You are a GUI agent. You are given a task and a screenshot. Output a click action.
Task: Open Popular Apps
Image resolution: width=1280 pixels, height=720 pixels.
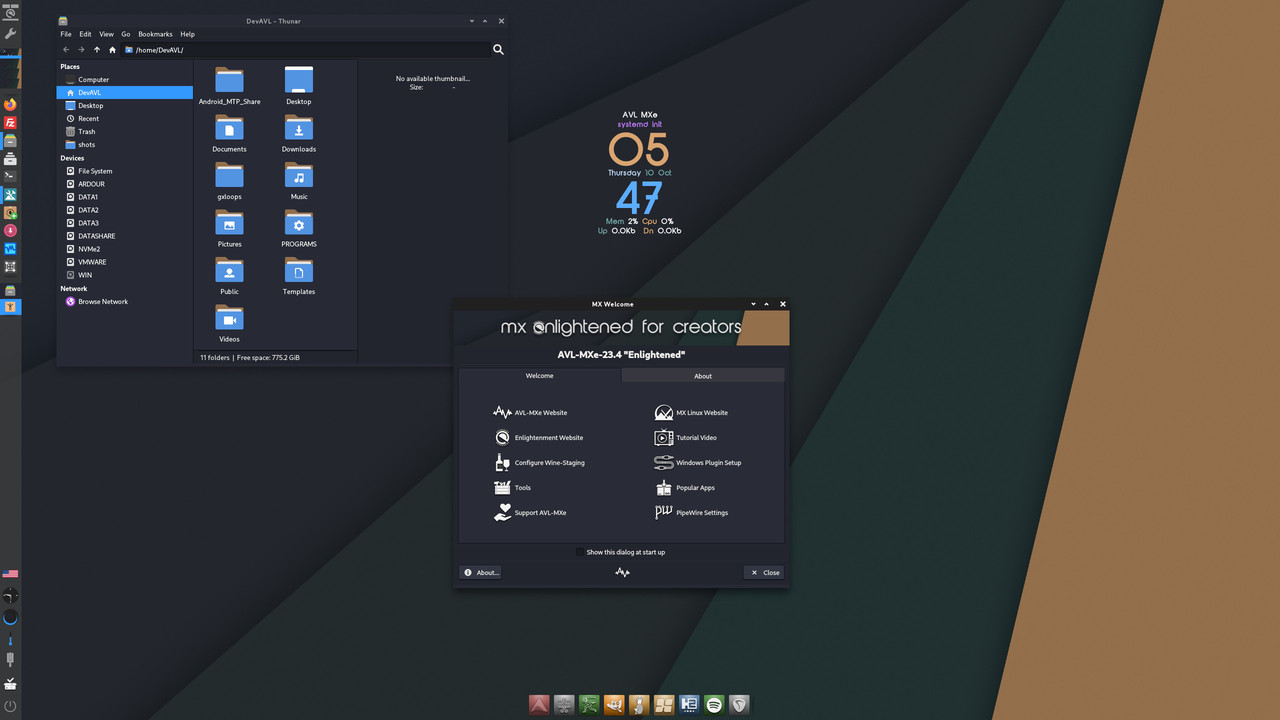point(684,487)
